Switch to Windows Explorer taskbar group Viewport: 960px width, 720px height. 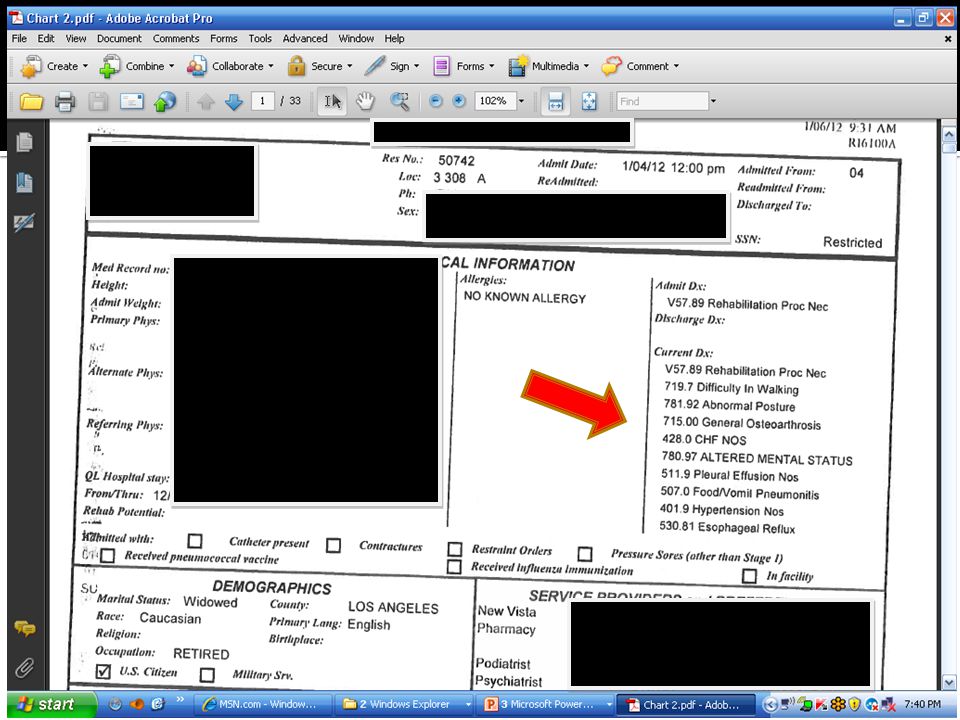(x=405, y=704)
